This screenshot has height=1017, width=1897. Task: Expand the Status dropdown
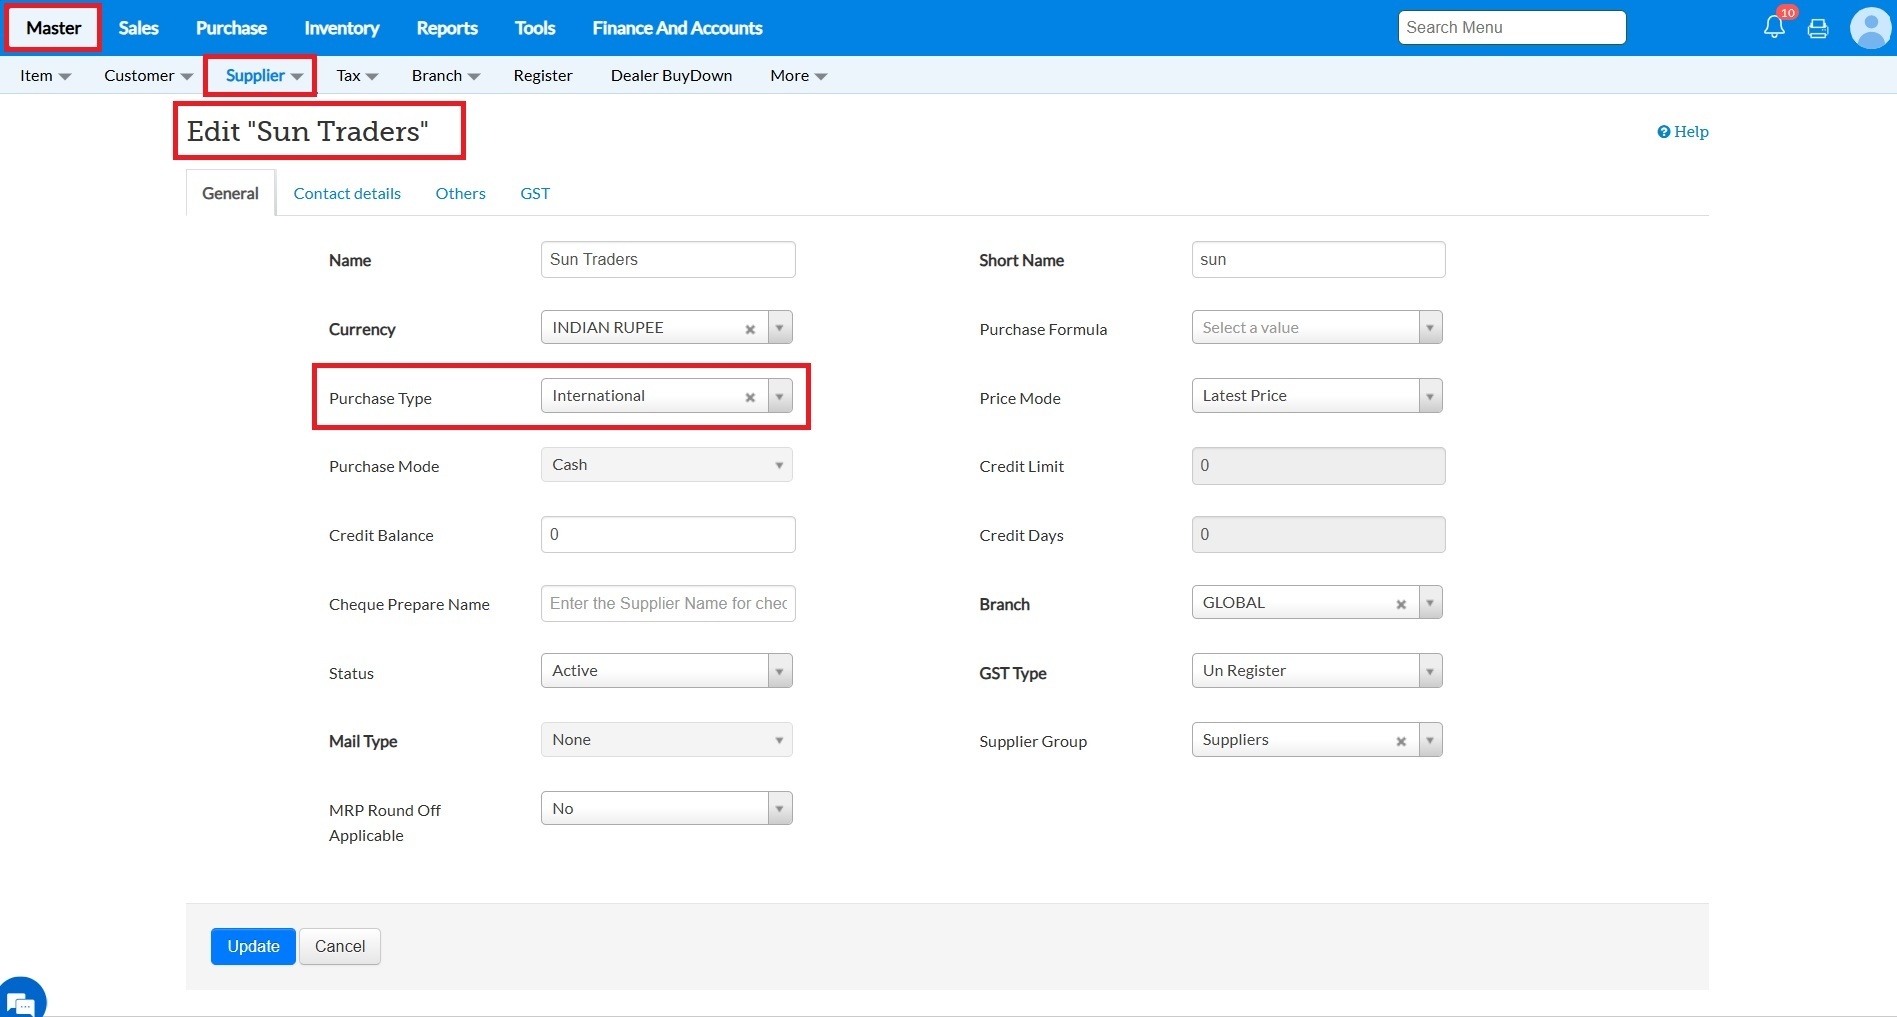point(666,671)
